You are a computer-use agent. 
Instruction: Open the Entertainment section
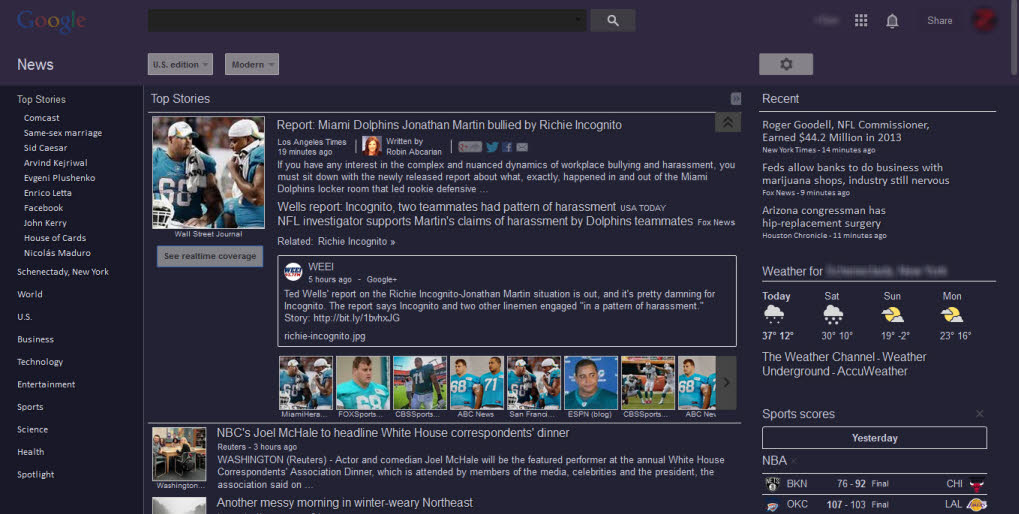tap(46, 384)
